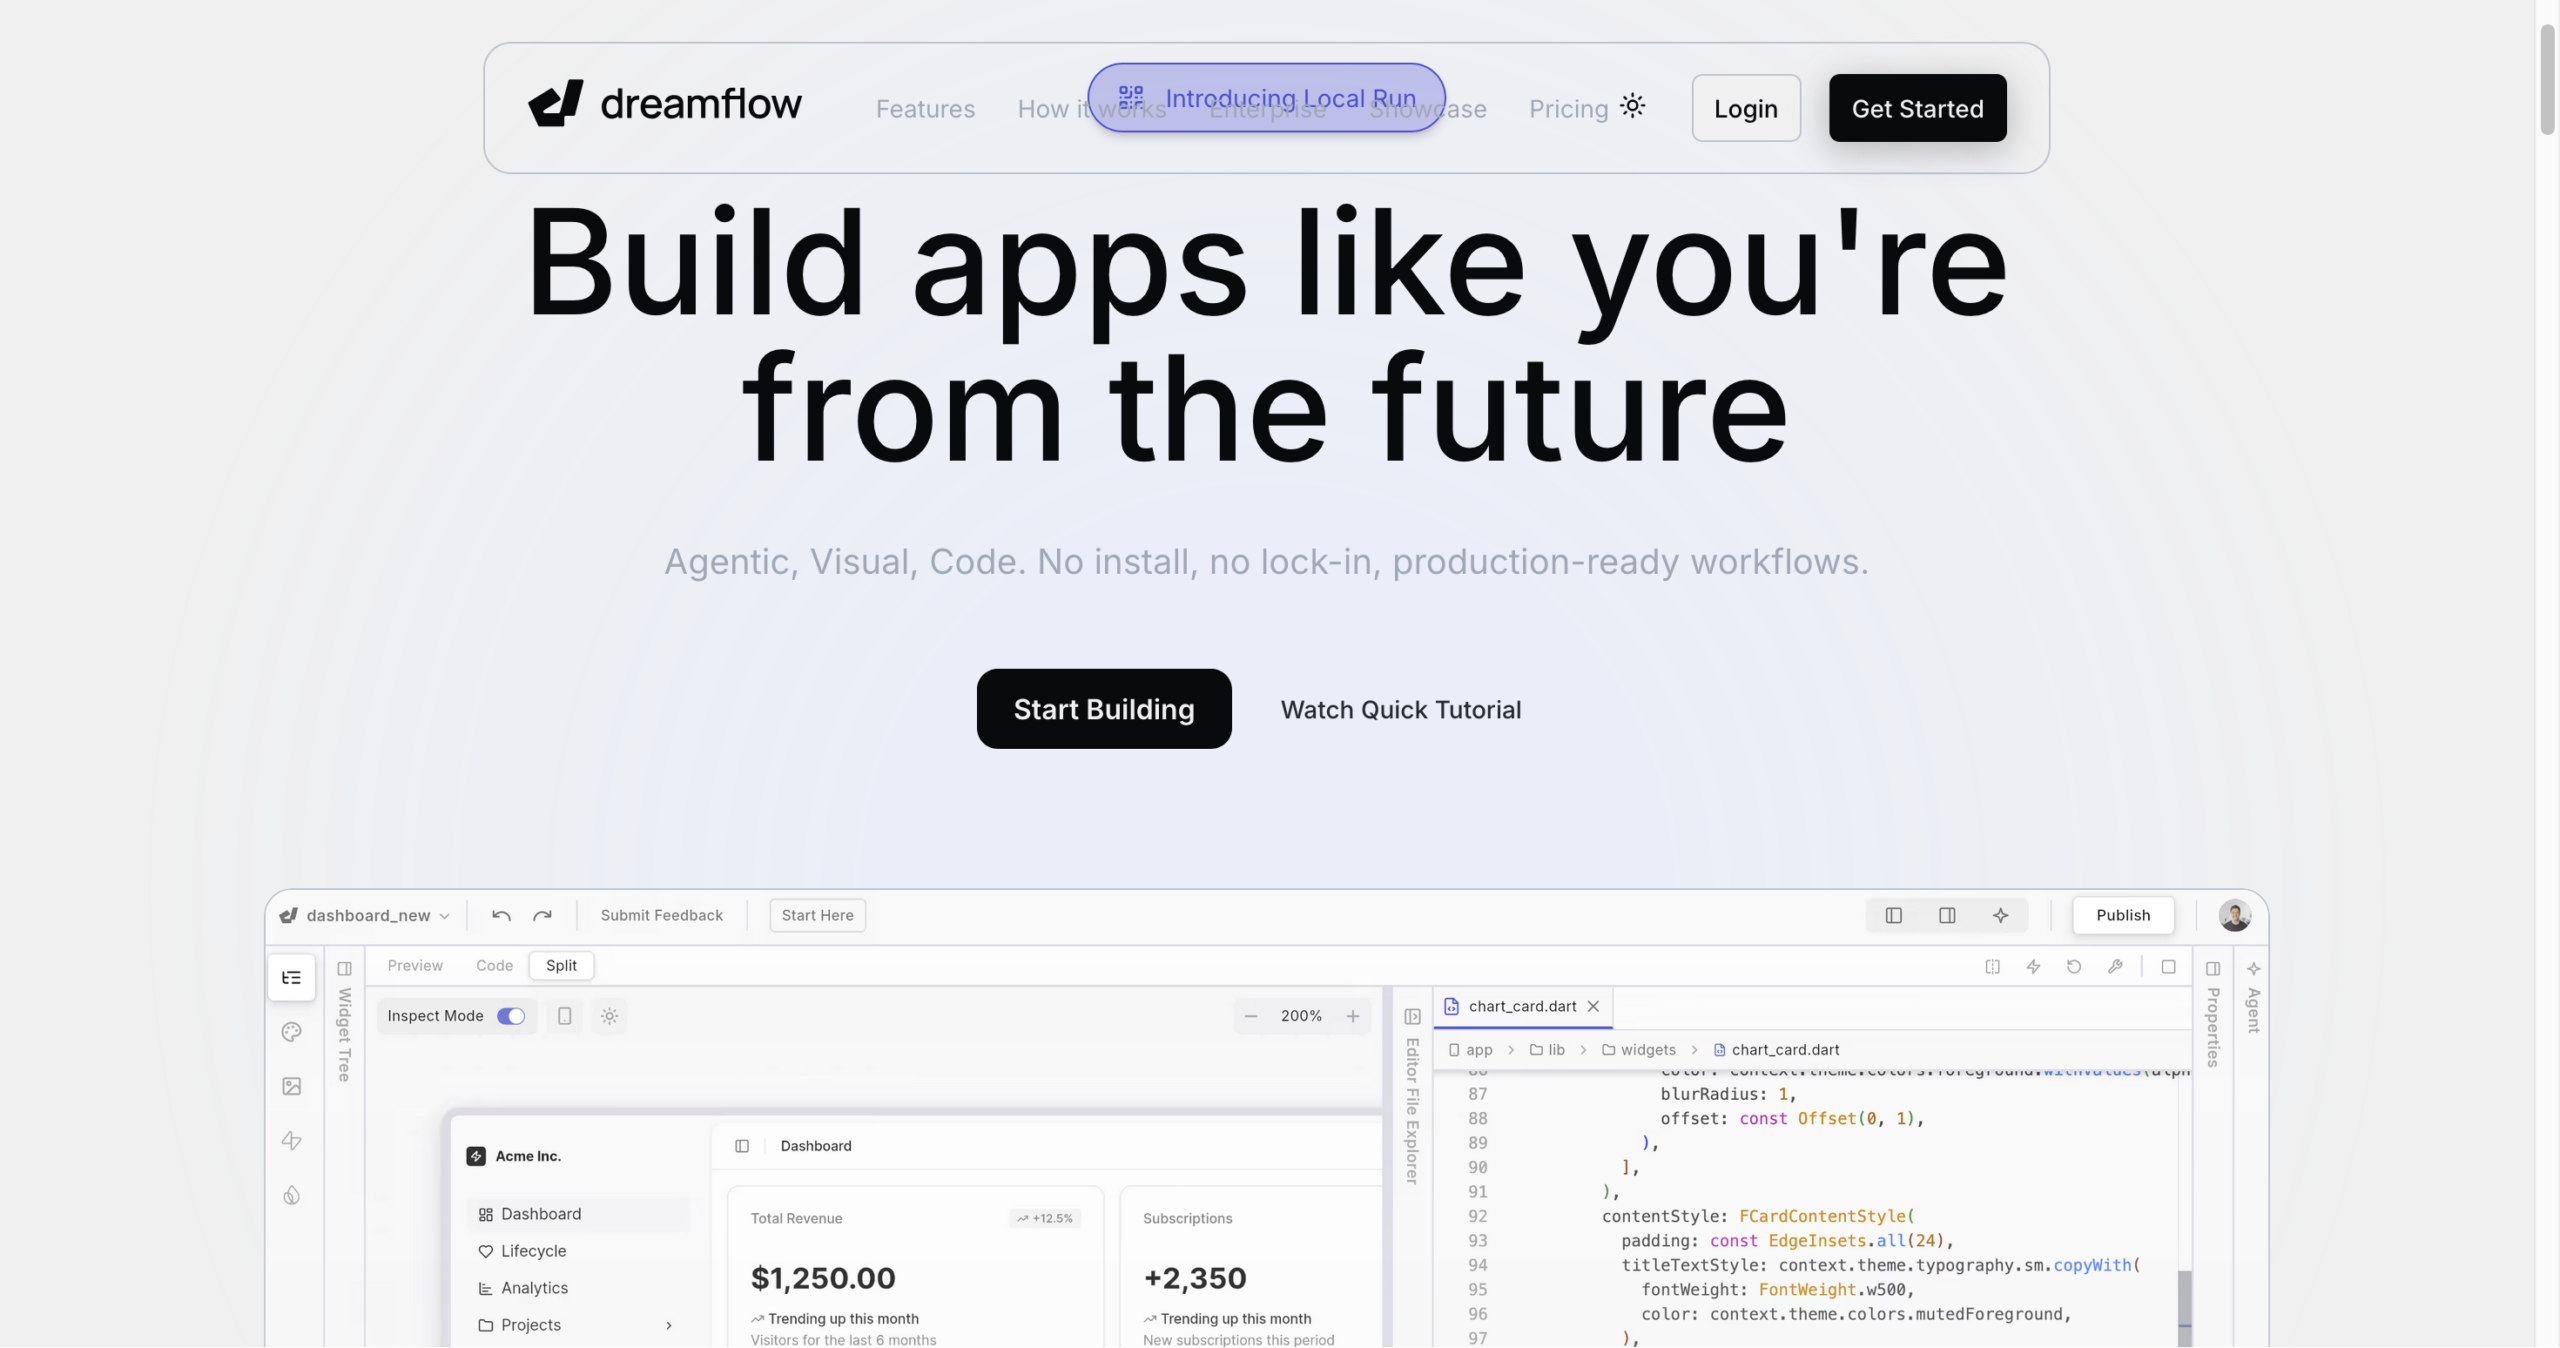Click the browser page vertical scrollbar
This screenshot has height=1348, width=2560.
[x=2547, y=80]
